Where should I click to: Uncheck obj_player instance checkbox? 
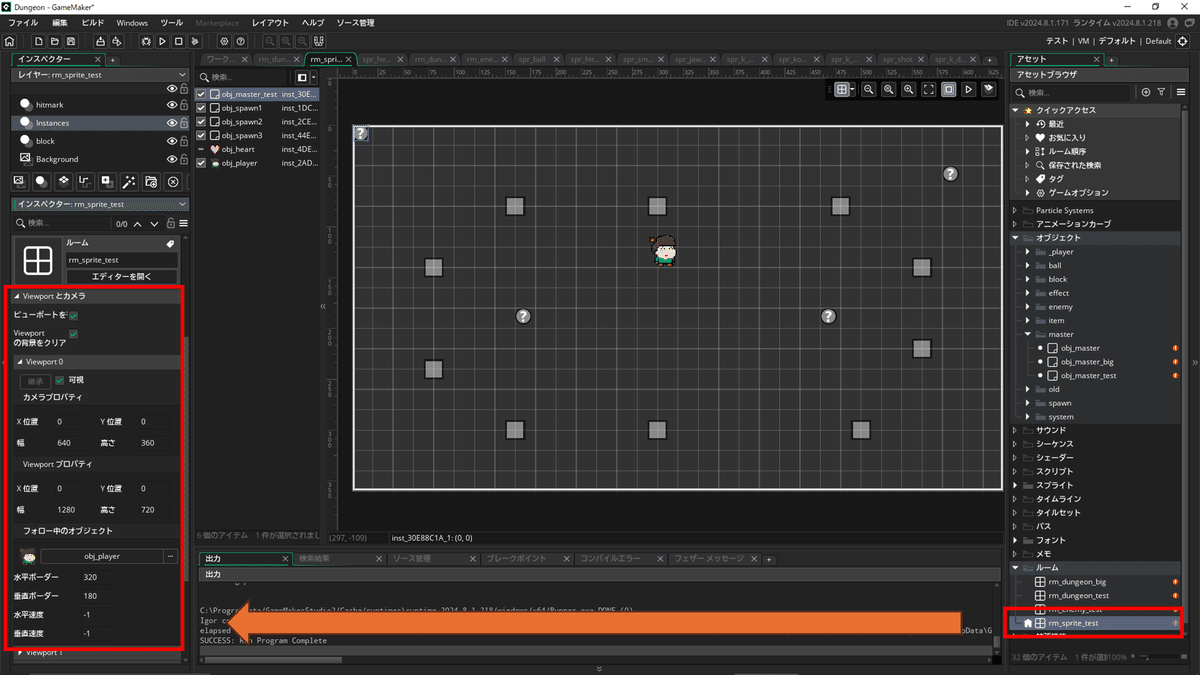pos(201,162)
